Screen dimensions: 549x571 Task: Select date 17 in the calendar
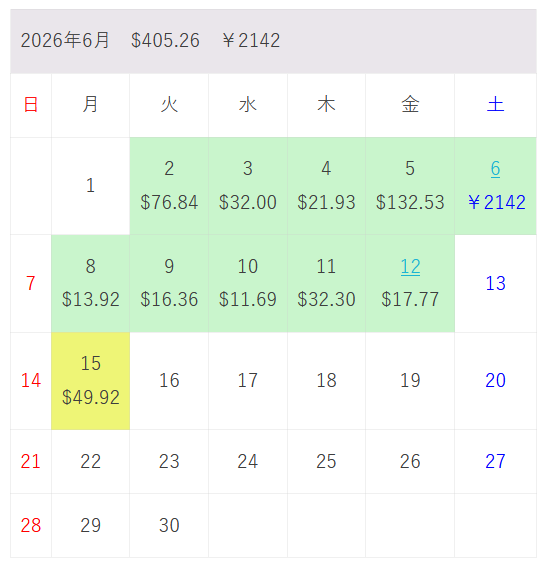point(248,381)
